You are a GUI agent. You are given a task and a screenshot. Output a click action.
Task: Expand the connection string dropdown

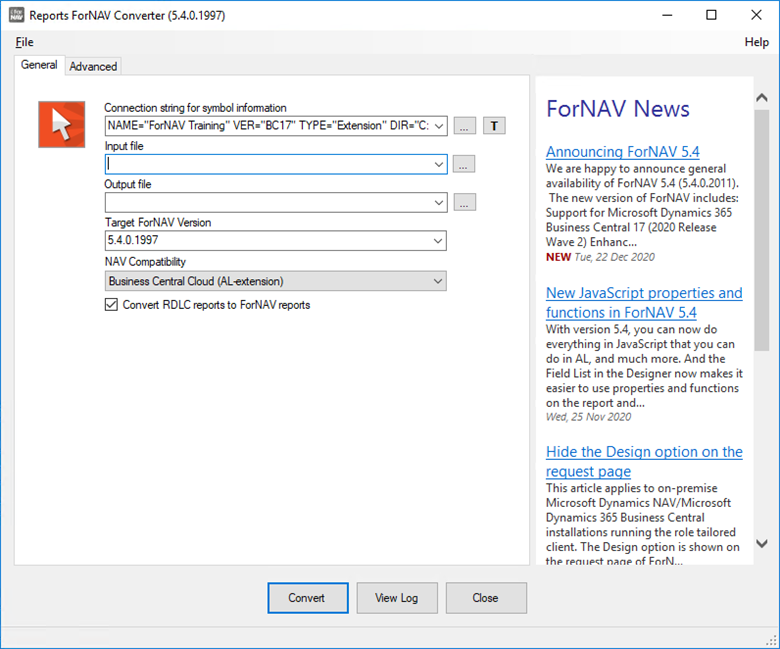(438, 126)
